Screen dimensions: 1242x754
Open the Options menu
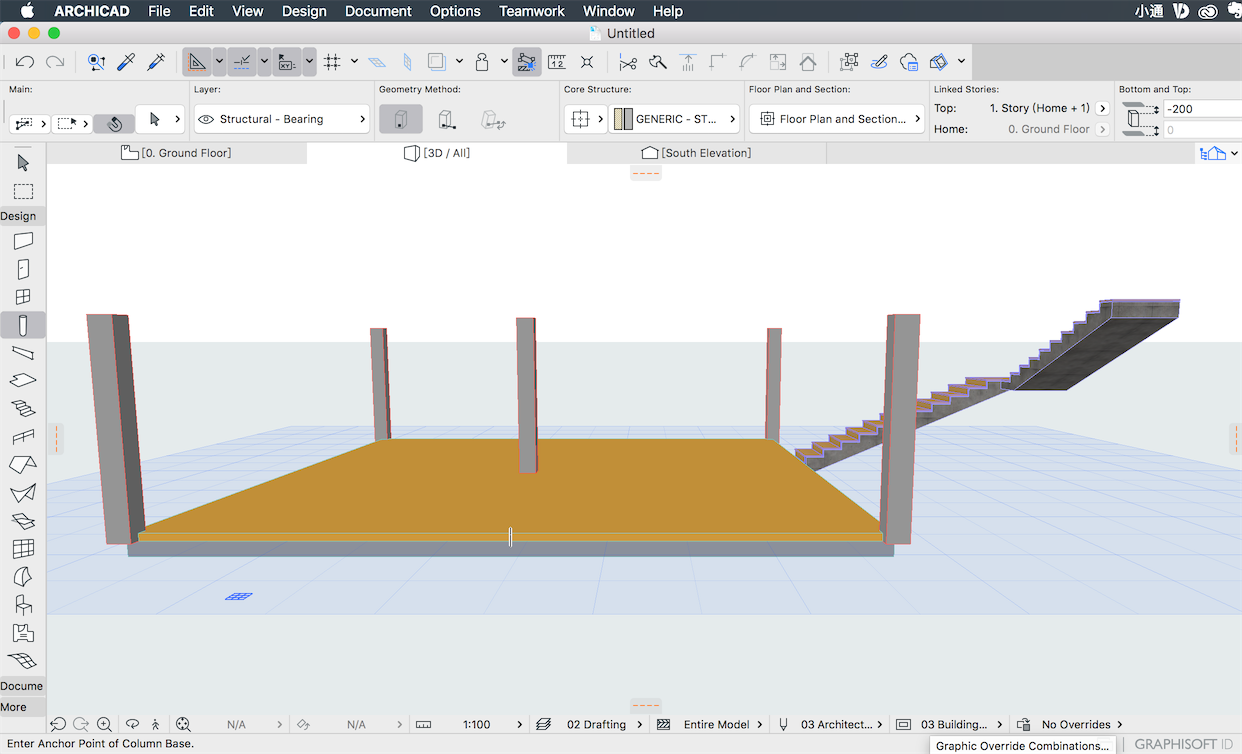click(x=455, y=11)
